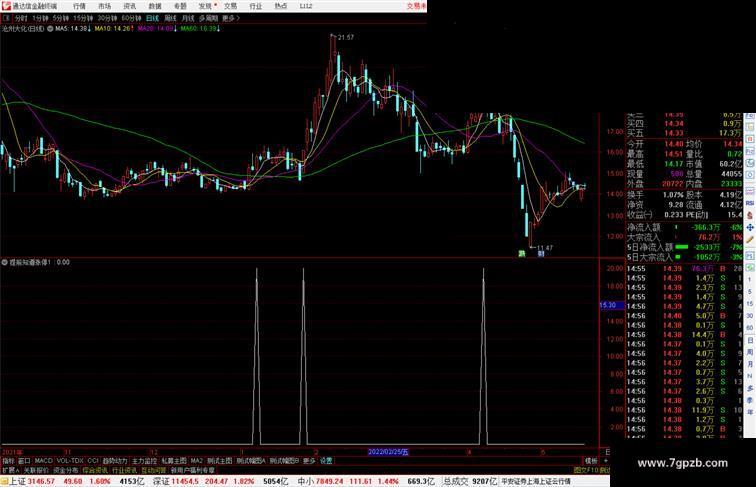Click the 15 minute shortcut in right sidebar
This screenshot has width=756, height=487.
750,303
